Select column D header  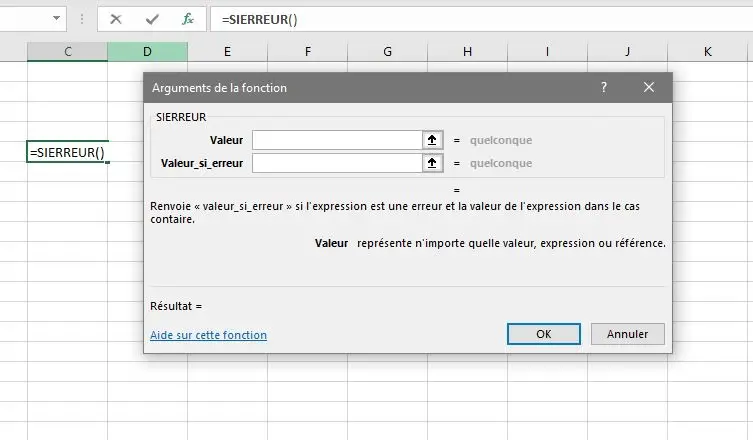147,51
